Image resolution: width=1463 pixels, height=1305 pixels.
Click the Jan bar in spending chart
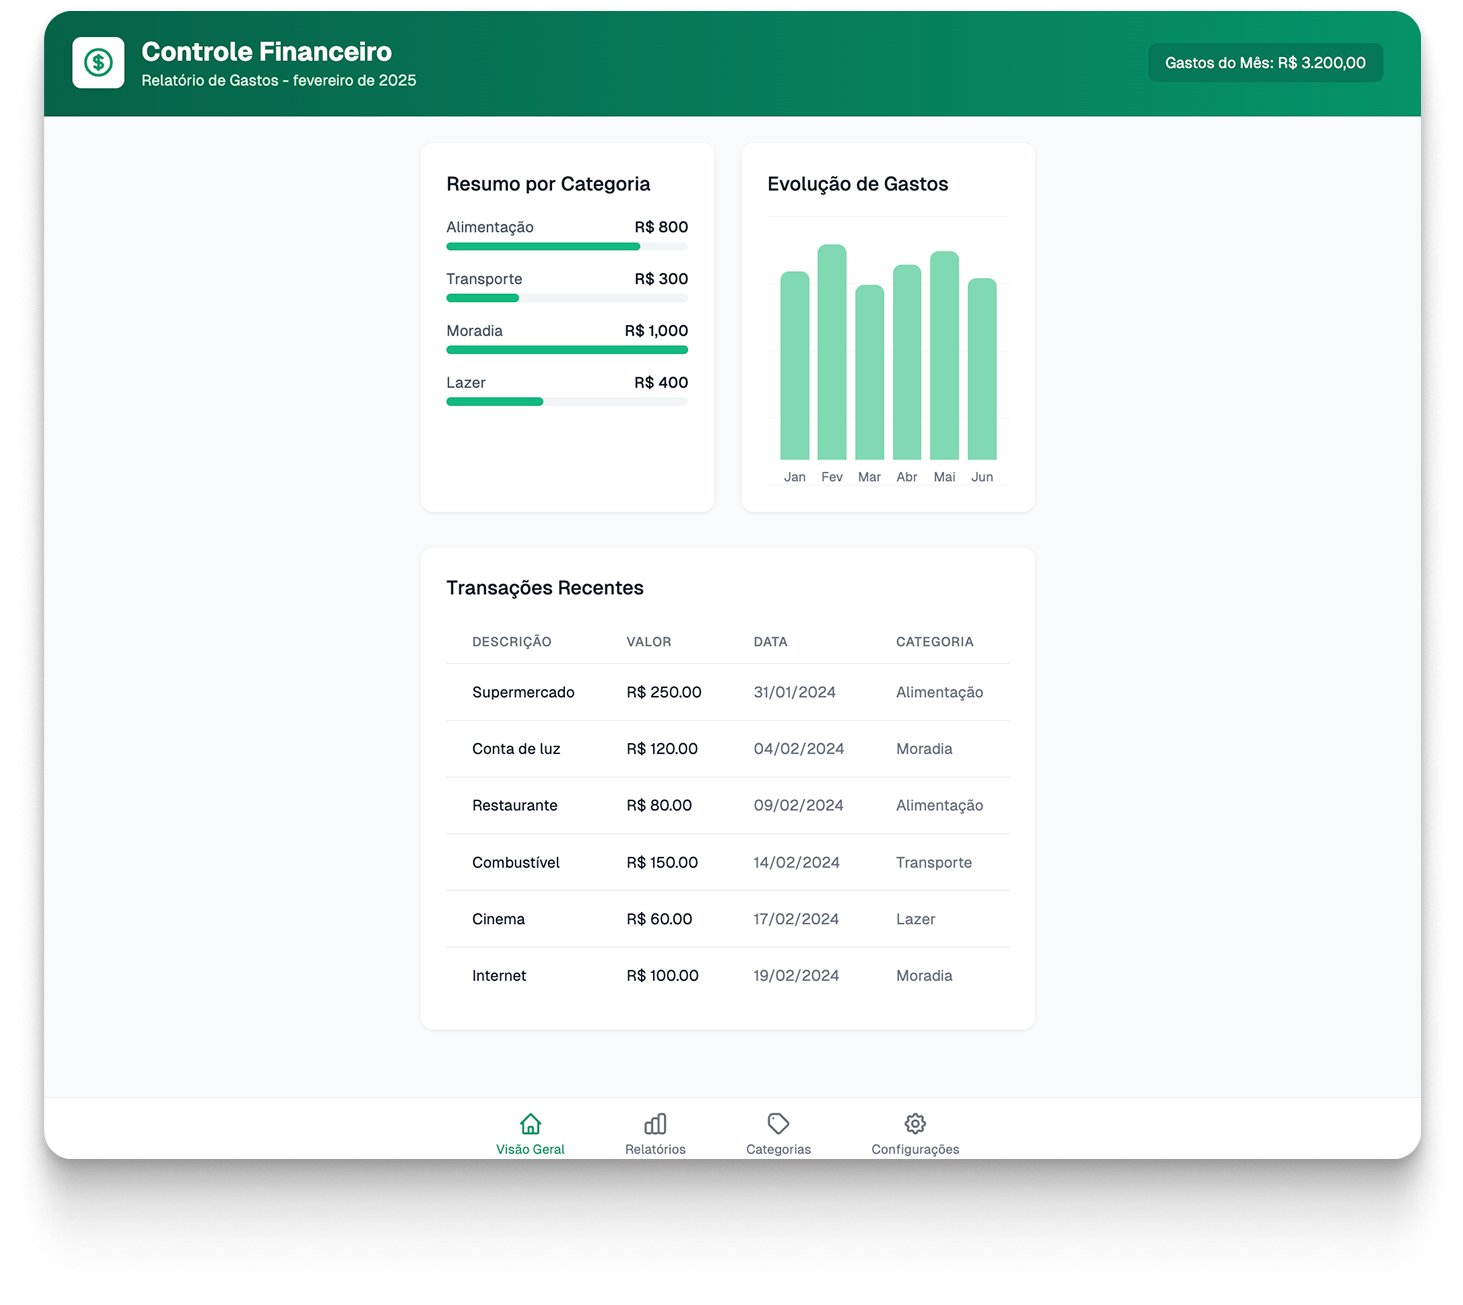(x=795, y=365)
